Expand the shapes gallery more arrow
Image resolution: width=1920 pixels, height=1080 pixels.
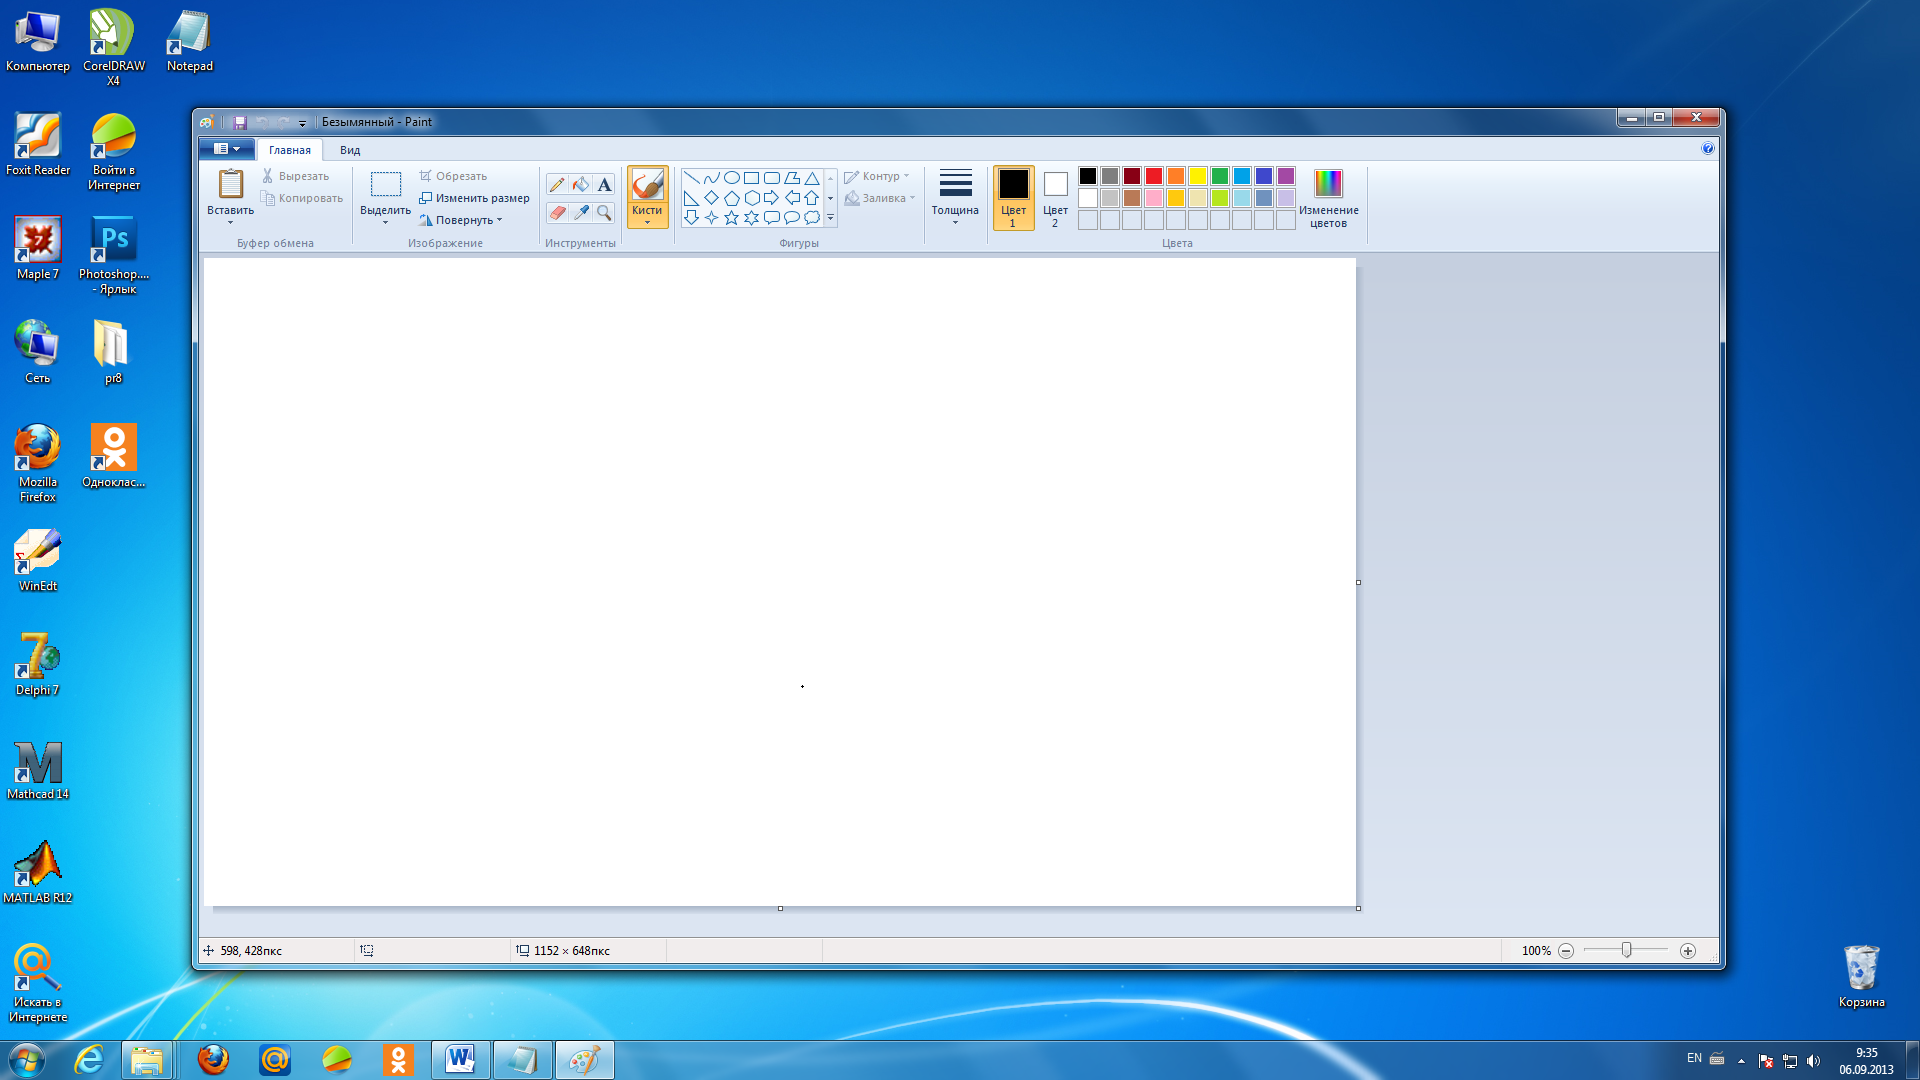[x=830, y=218]
